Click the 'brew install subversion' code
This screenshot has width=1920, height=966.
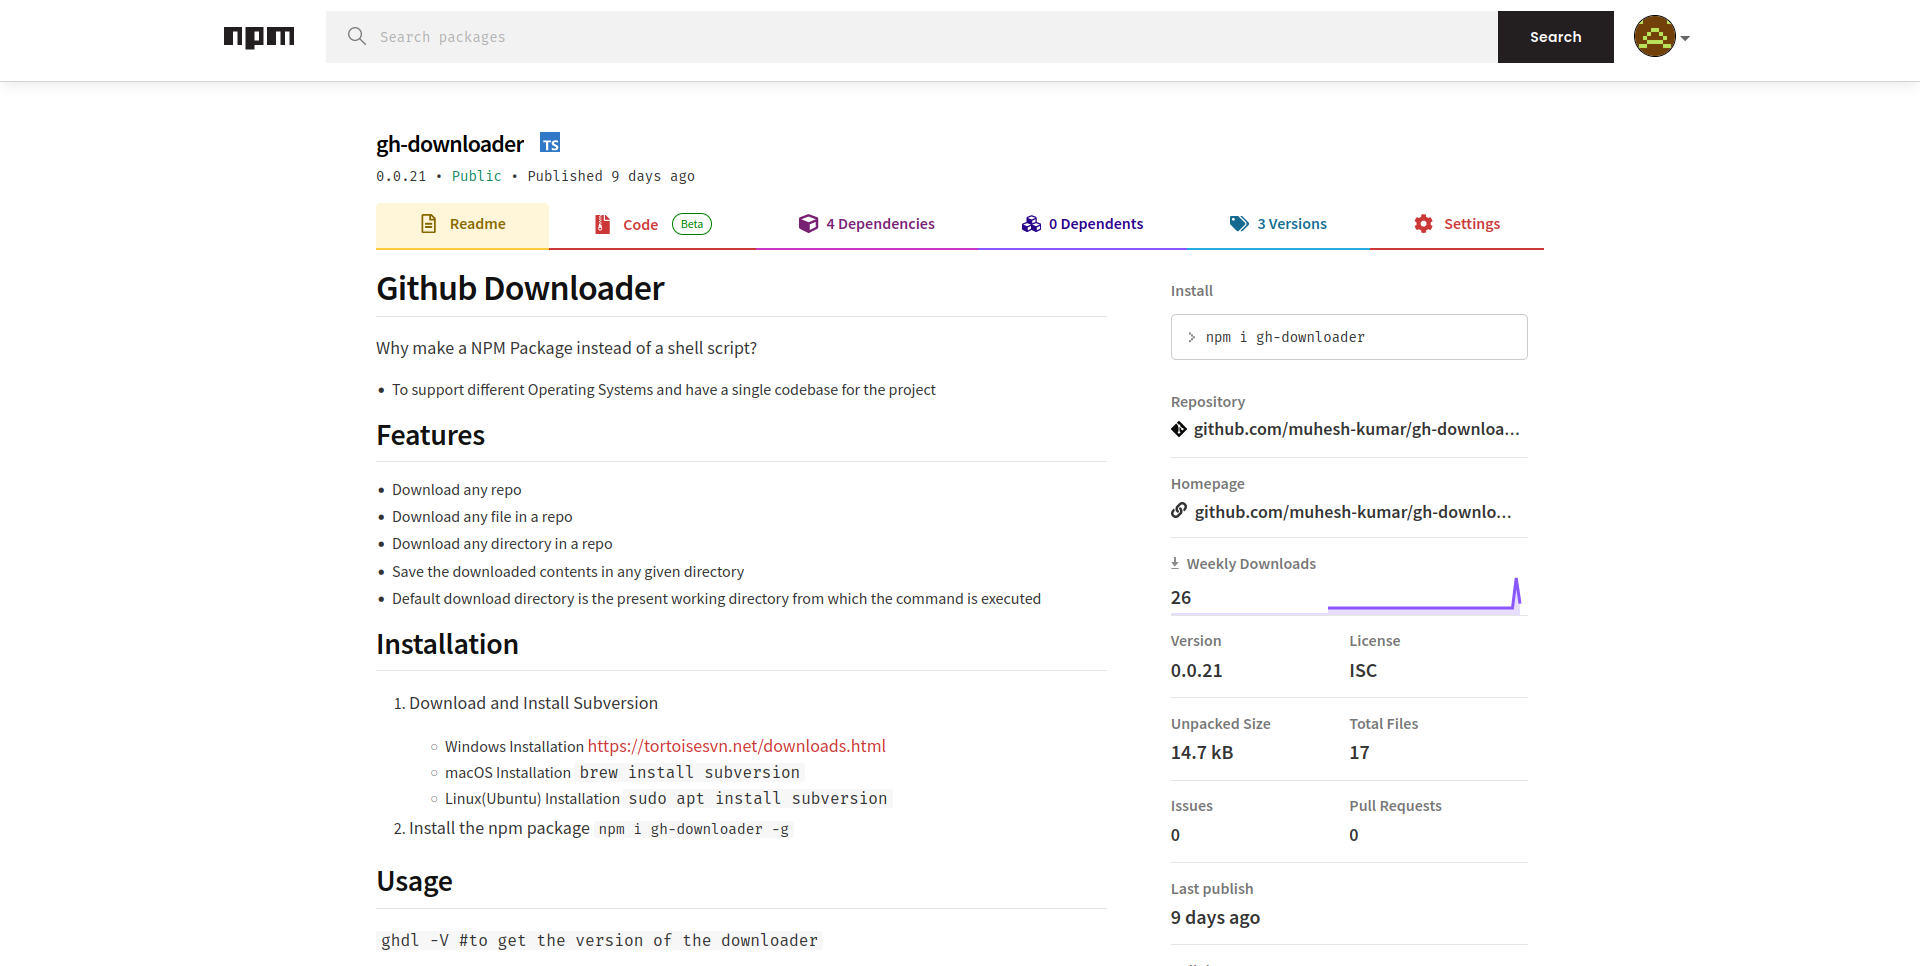click(690, 773)
